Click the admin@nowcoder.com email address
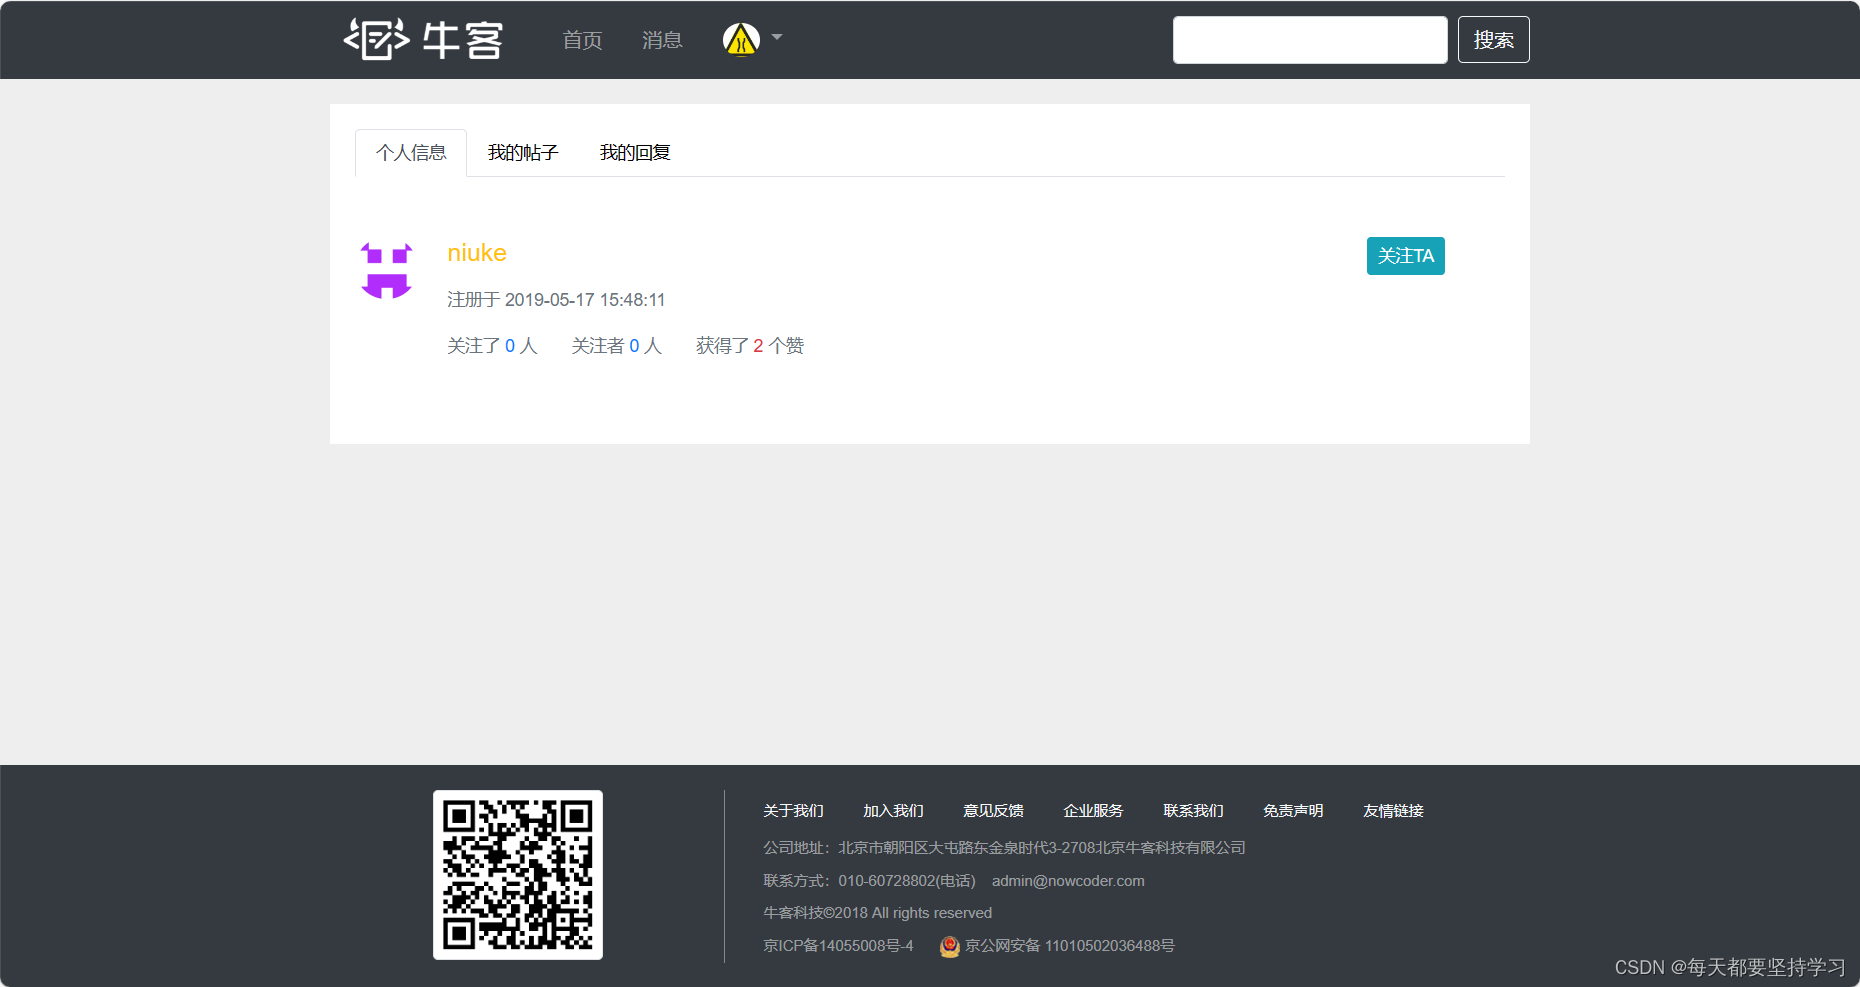The image size is (1860, 987). (1068, 881)
